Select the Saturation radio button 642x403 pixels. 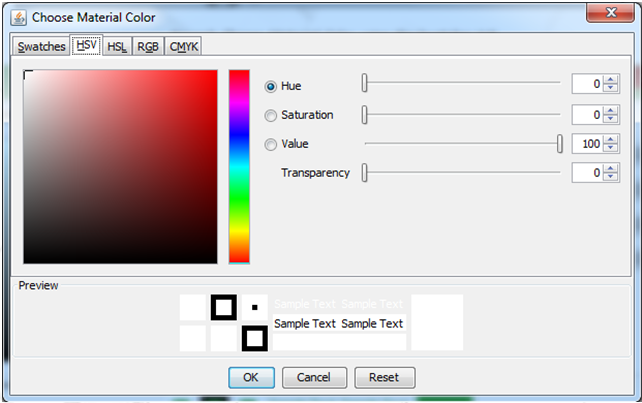point(271,116)
